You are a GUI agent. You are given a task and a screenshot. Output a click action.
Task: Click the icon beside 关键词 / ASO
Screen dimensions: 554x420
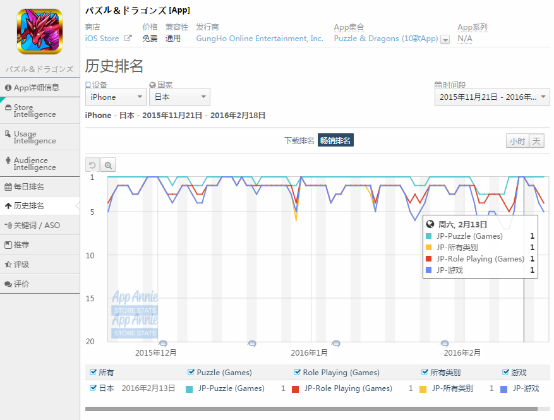click(x=8, y=225)
